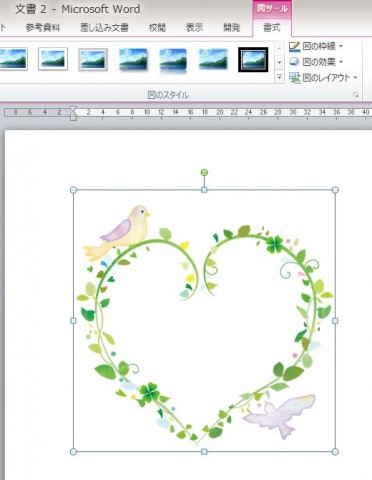Apply the black double-frame picture style
372x480 pixels.
(x=253, y=60)
